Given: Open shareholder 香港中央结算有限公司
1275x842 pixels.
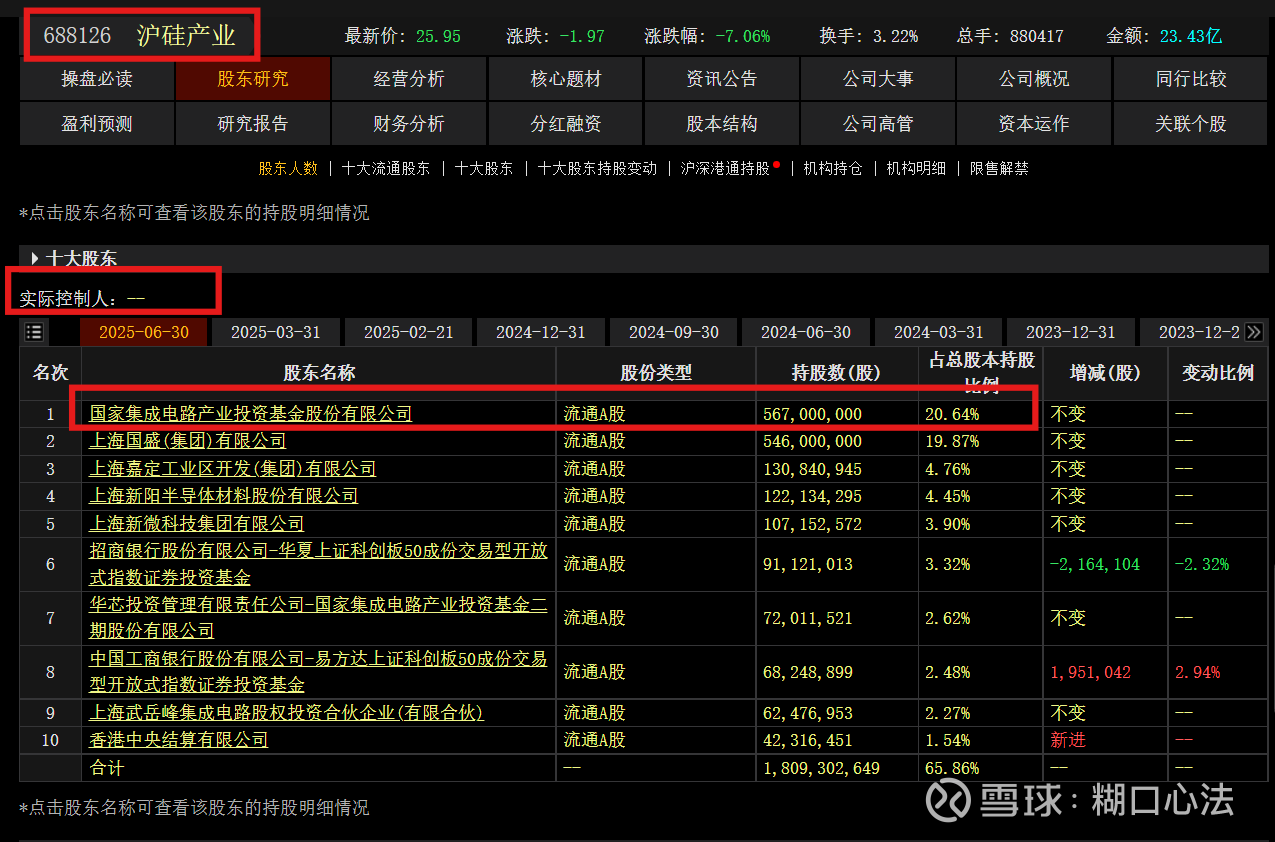Looking at the screenshot, I should [178, 740].
